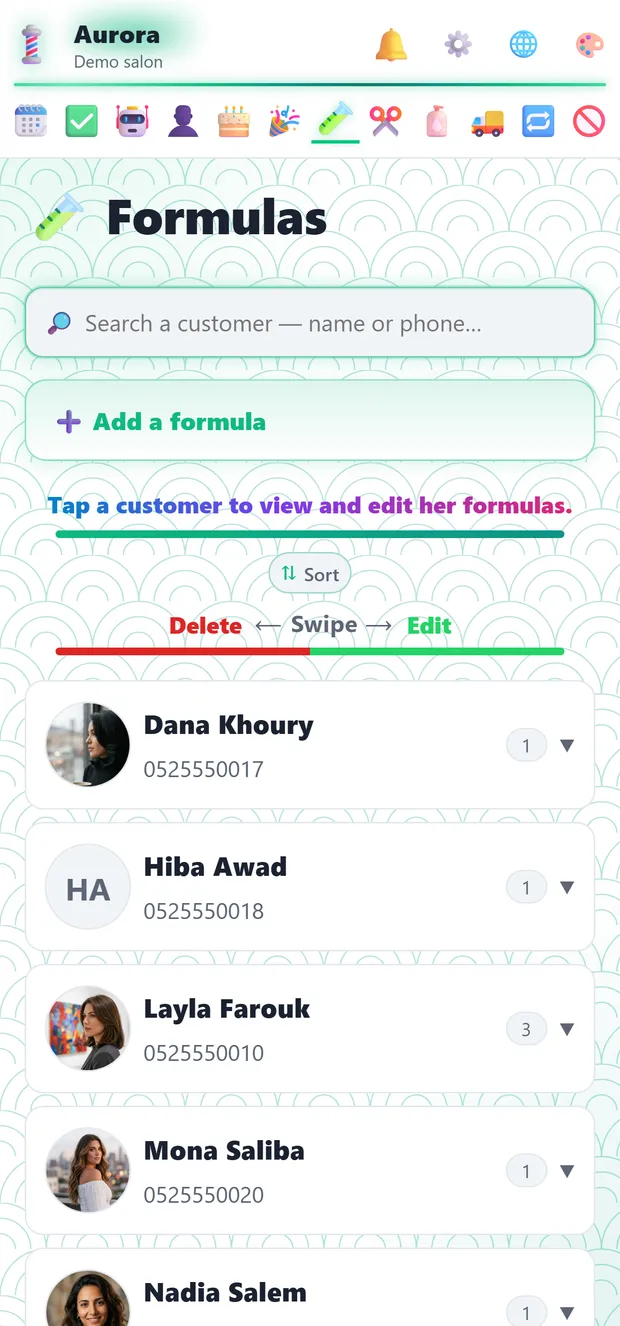The height and width of the screenshot is (1326, 620).
Task: Open the birthday cake icon
Action: pos(234,121)
